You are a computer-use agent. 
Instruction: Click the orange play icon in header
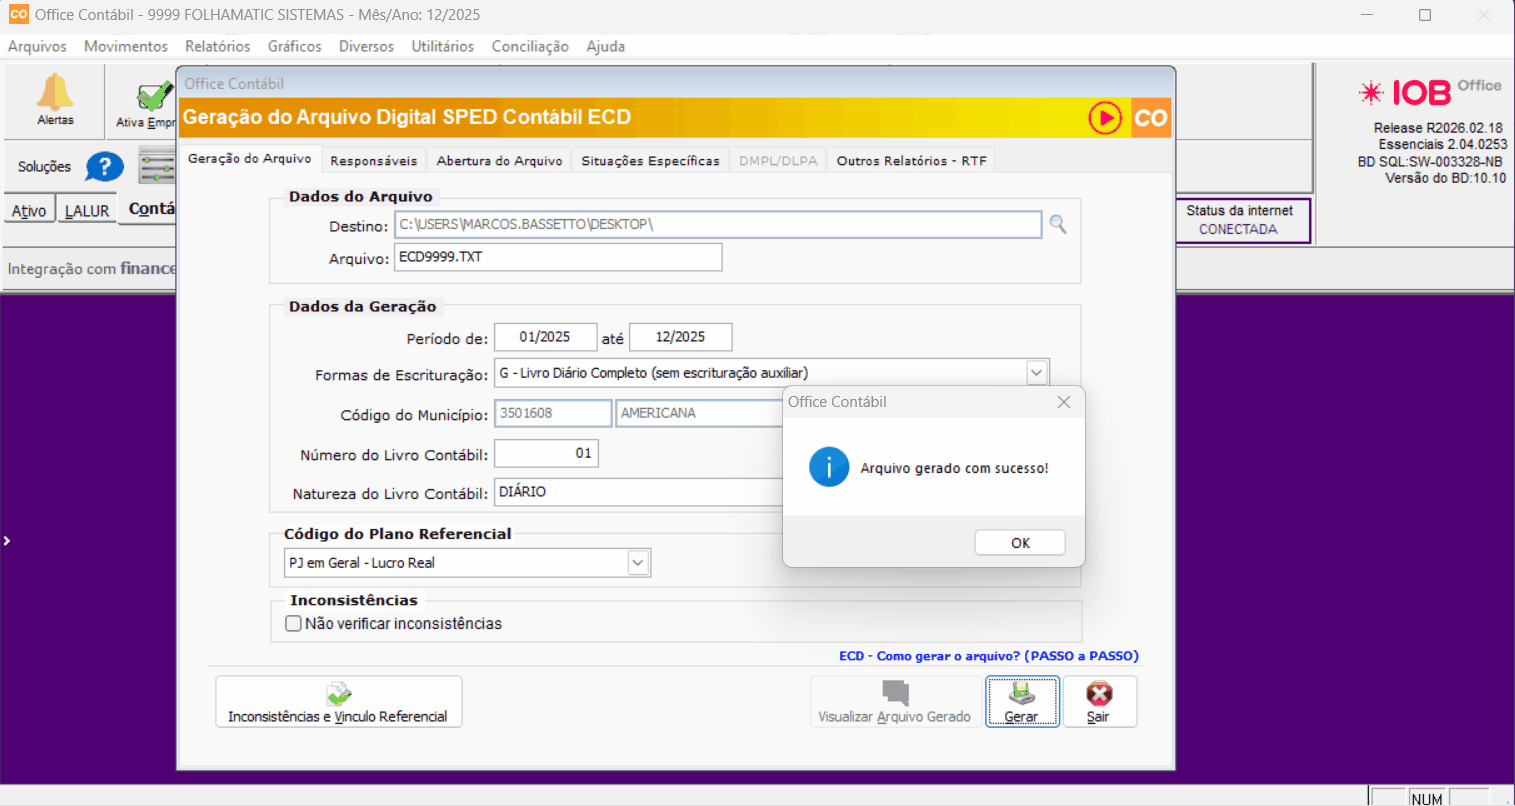[x=1105, y=118]
